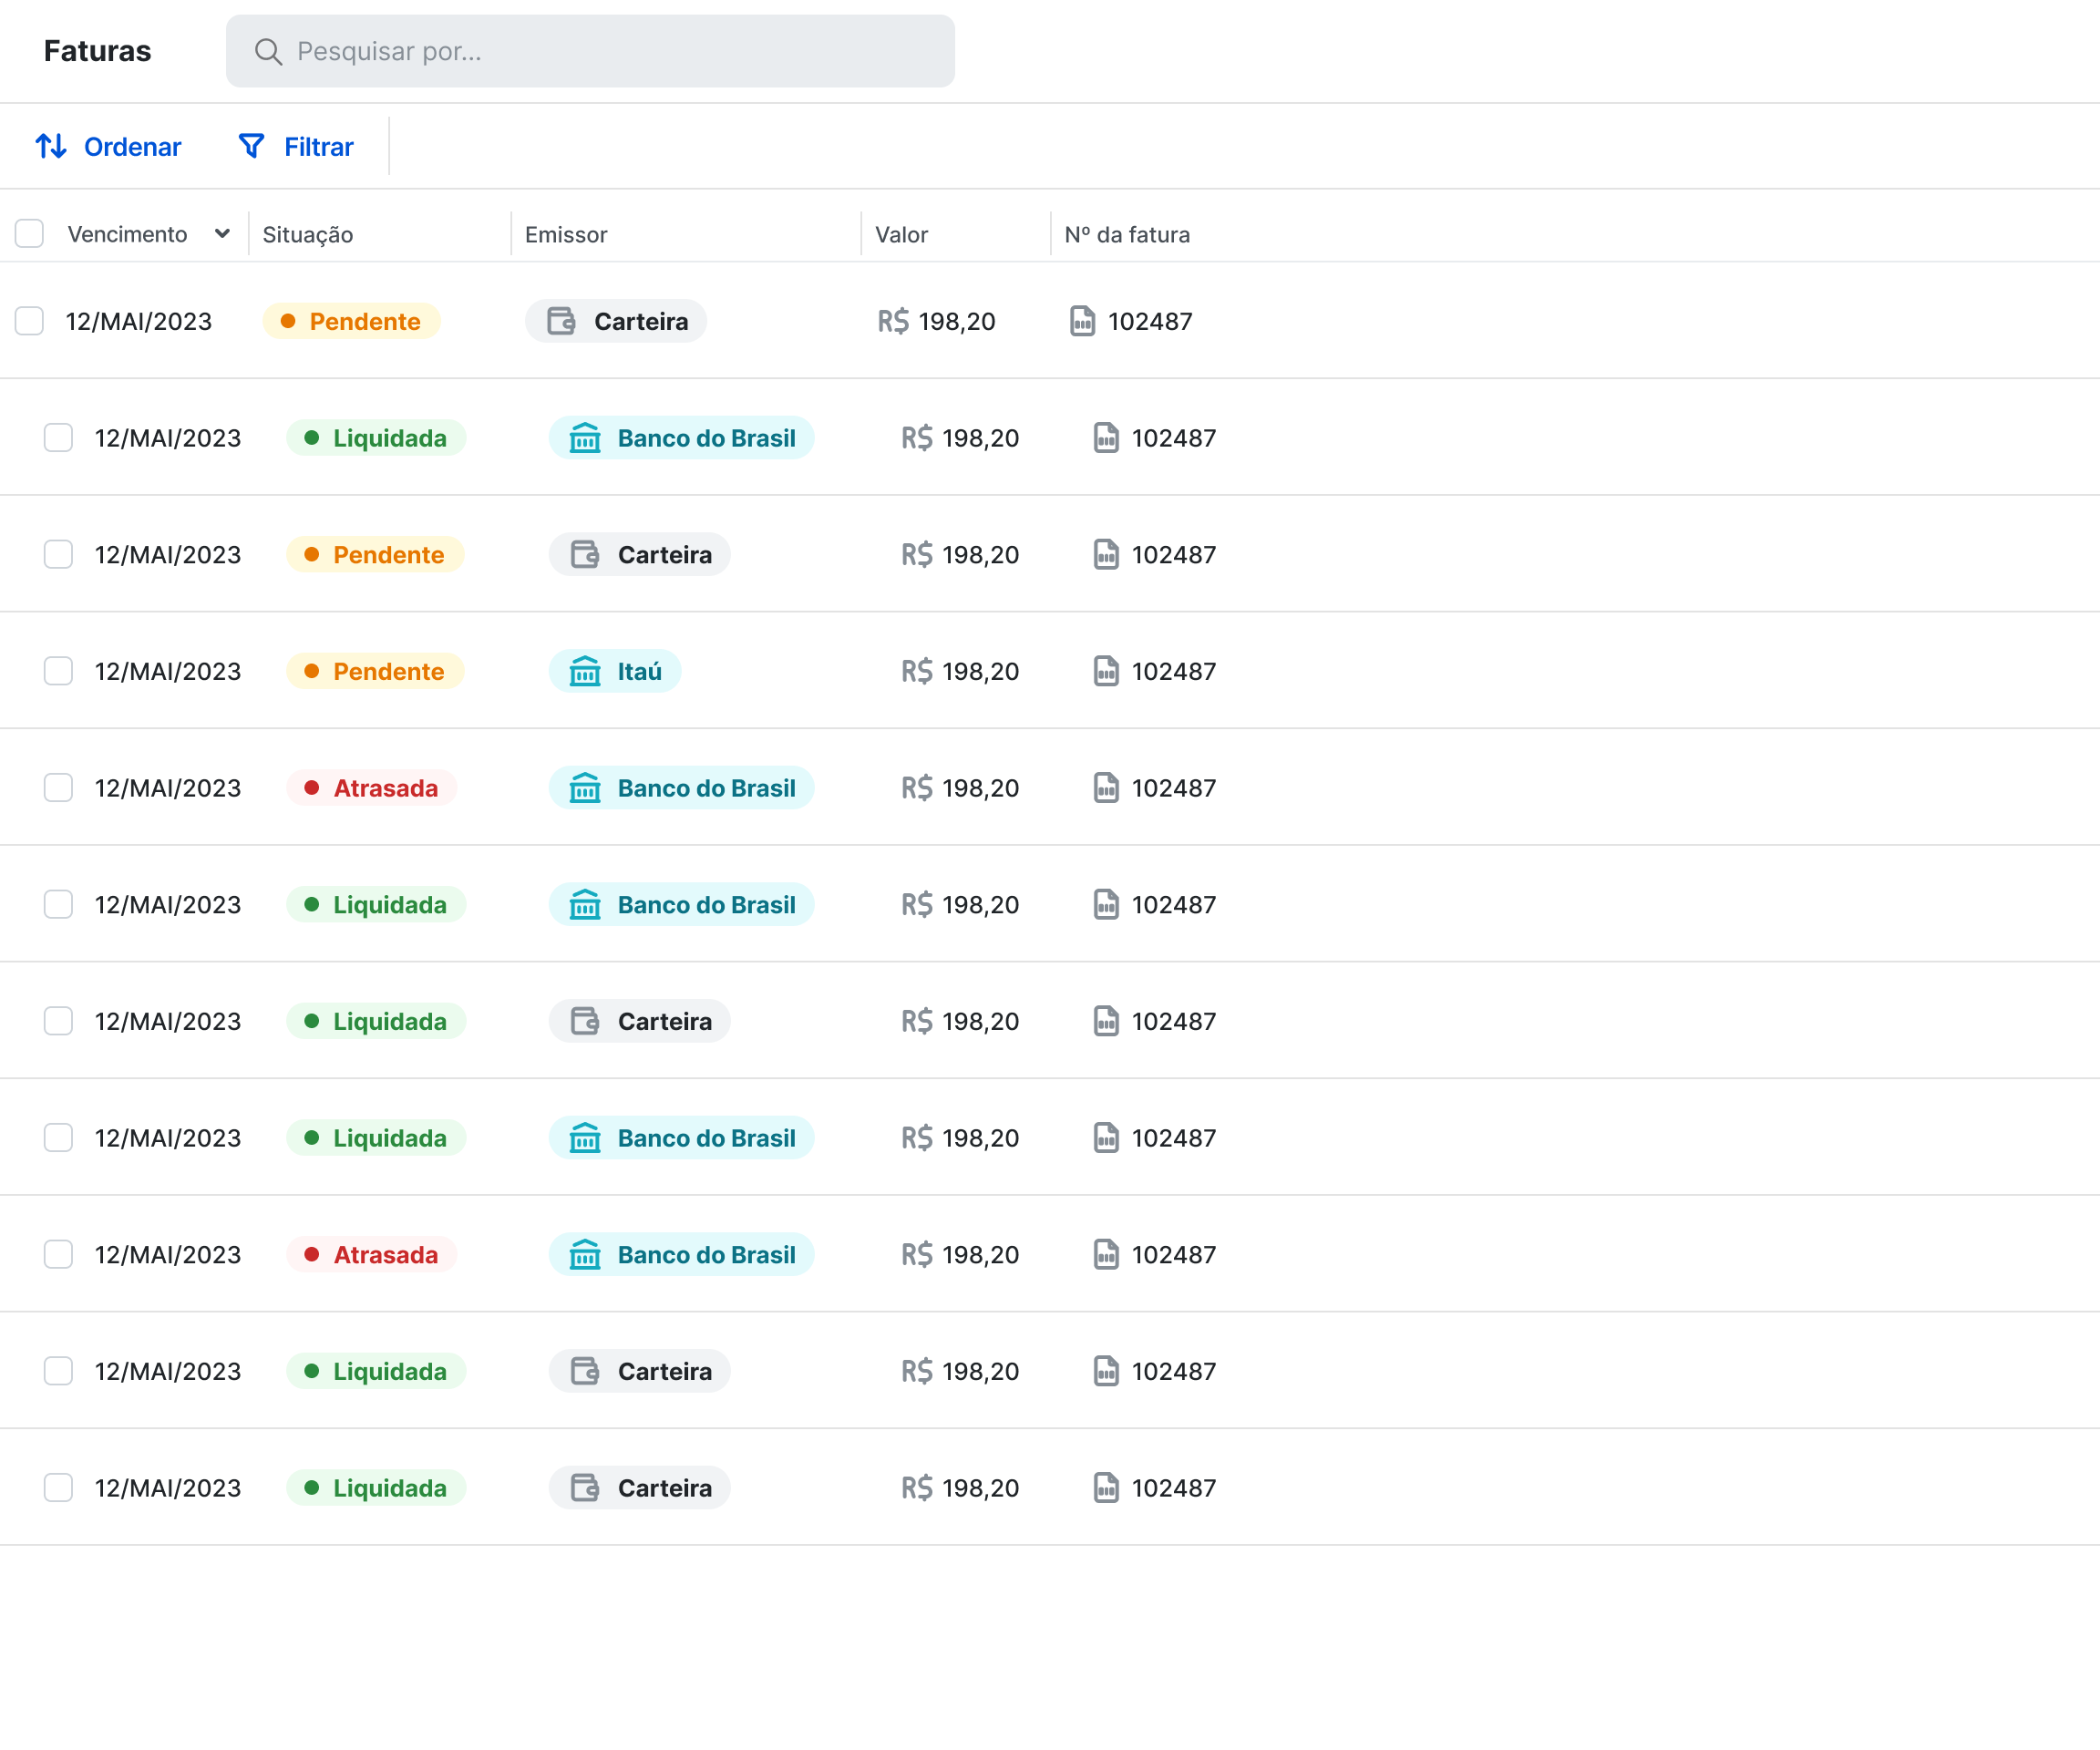Tick the checkbox of the Itaú invoice row

(x=58, y=671)
